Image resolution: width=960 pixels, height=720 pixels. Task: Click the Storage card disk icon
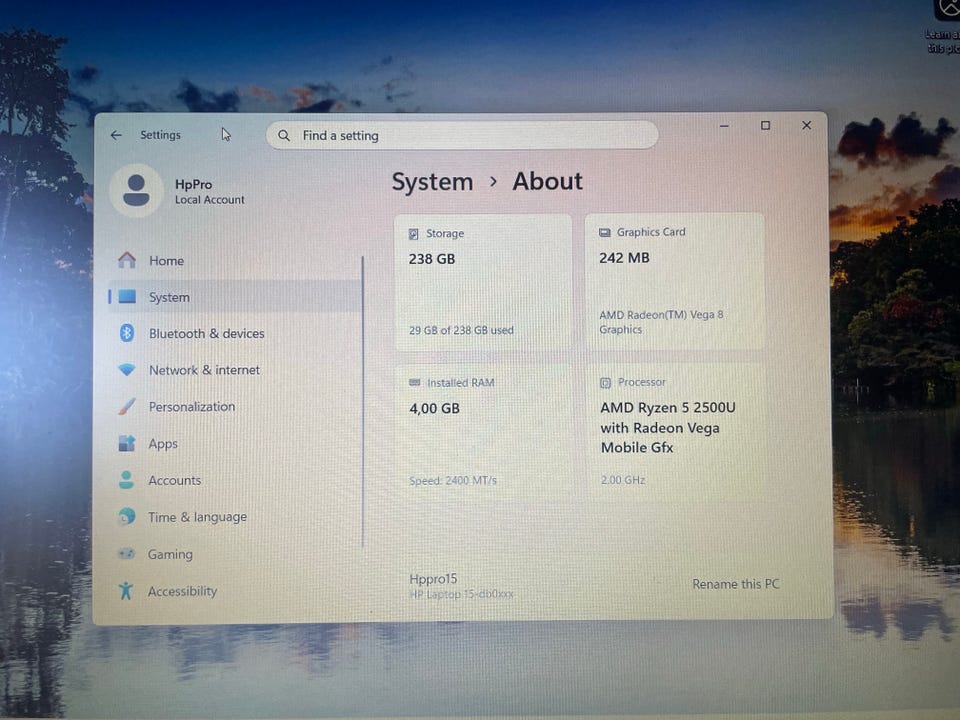pyautogui.click(x=414, y=234)
